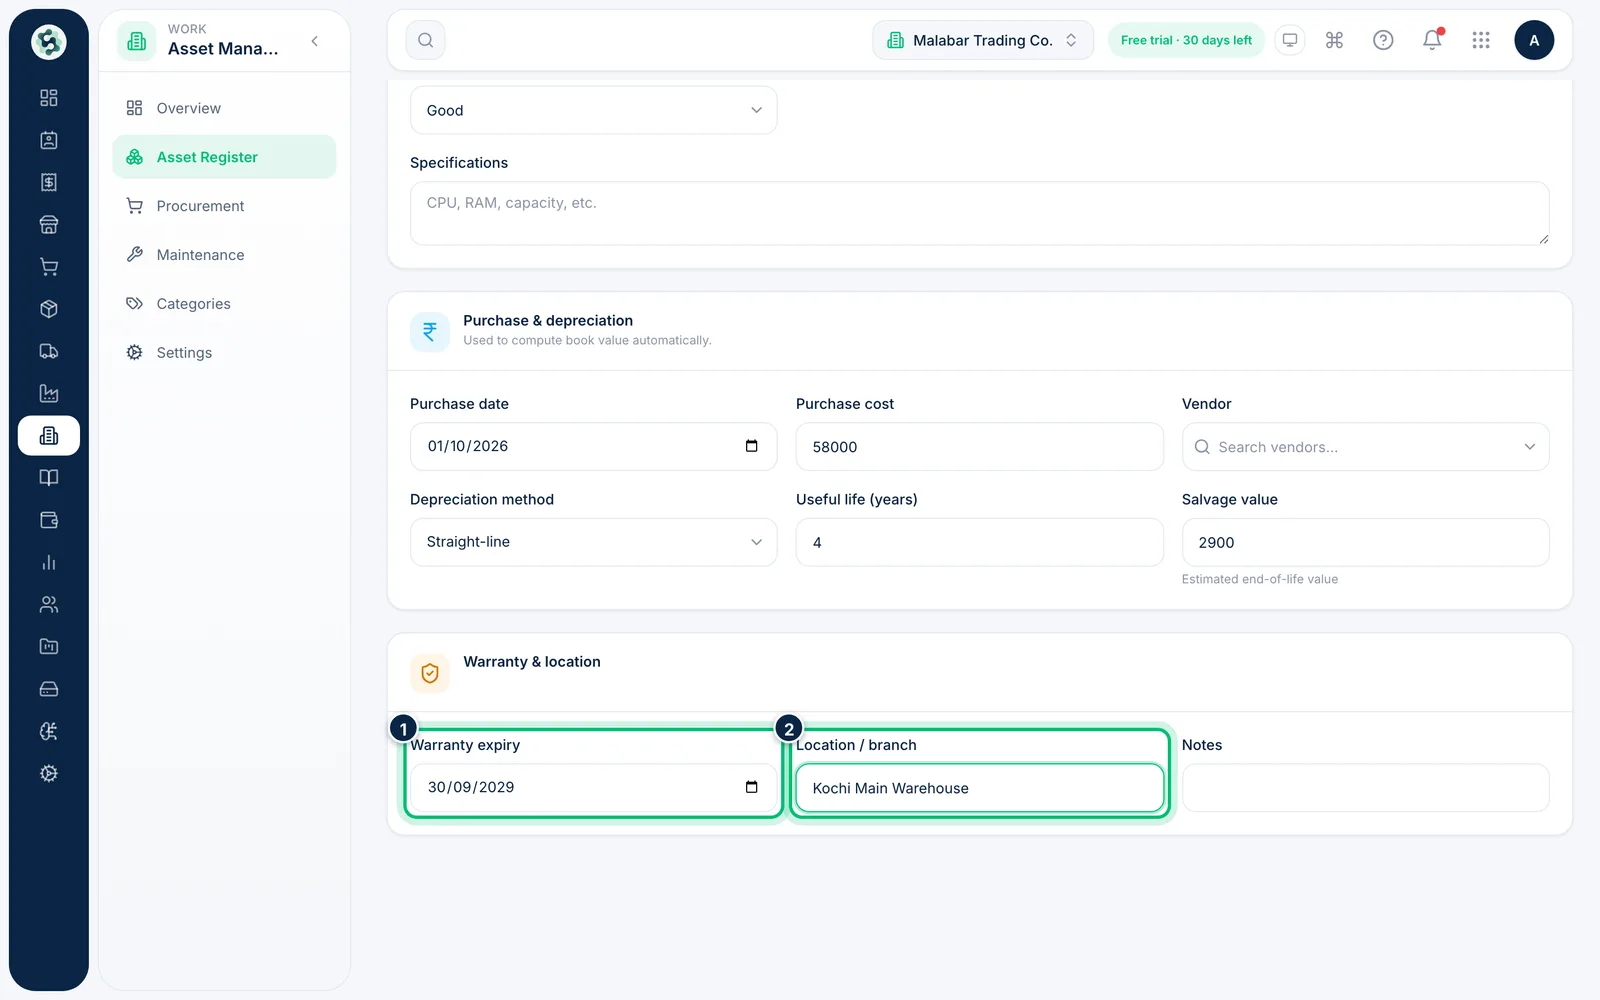The height and width of the screenshot is (1000, 1600).
Task: Collapse the Asset Management sidebar chevron
Action: pyautogui.click(x=315, y=41)
